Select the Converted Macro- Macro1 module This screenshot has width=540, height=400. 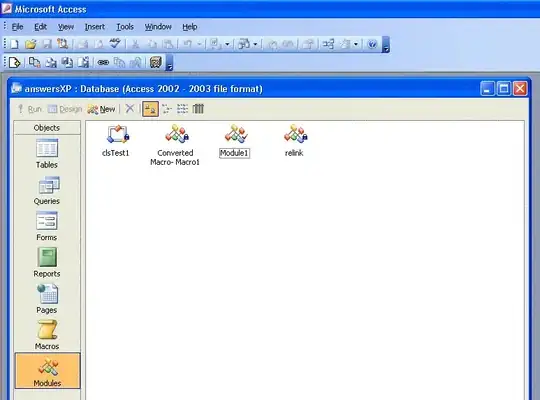[x=175, y=145]
